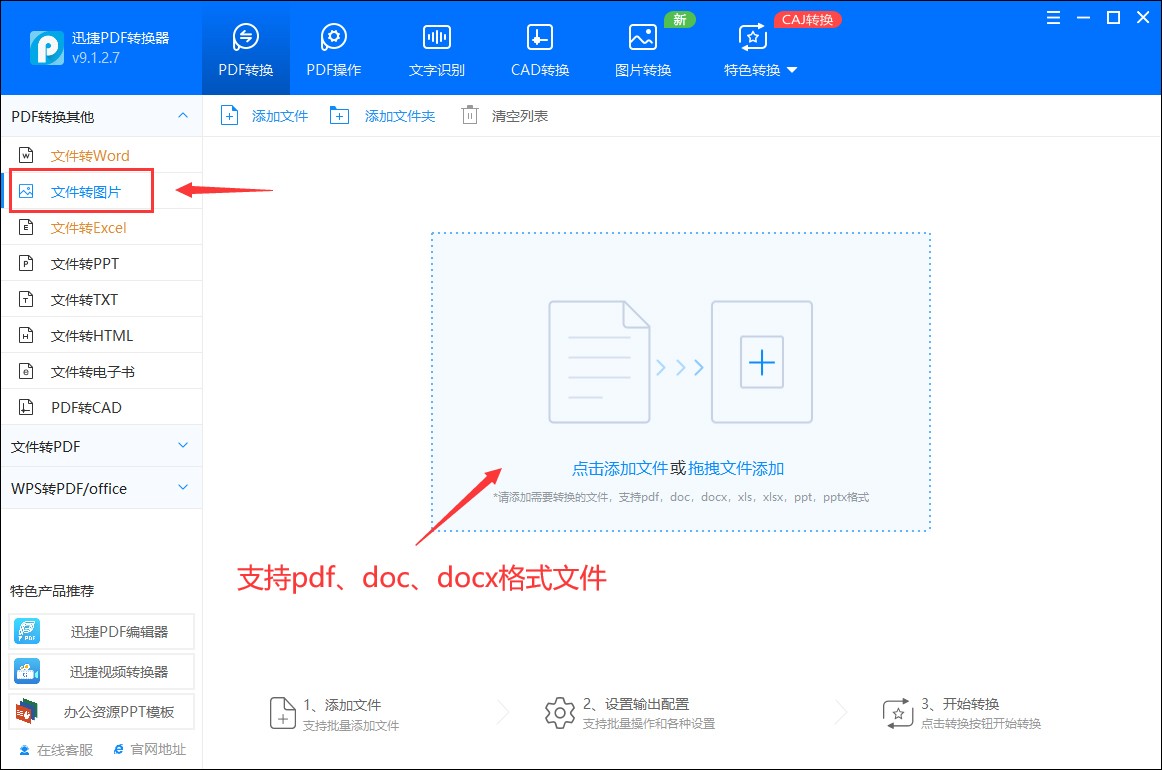Click the add-file plus icon in toolbar

[x=230, y=116]
